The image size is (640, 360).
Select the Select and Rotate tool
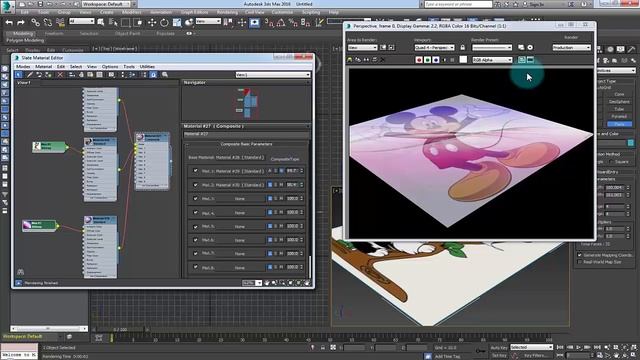[x=164, y=23]
